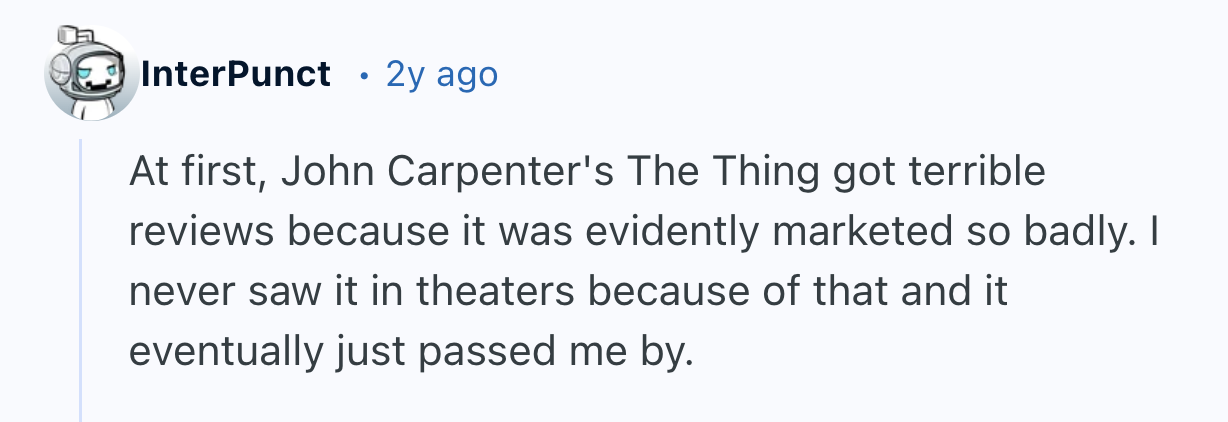The image size is (1228, 422).
Task: Click the word 'marketed' in the comment
Action: 855,232
